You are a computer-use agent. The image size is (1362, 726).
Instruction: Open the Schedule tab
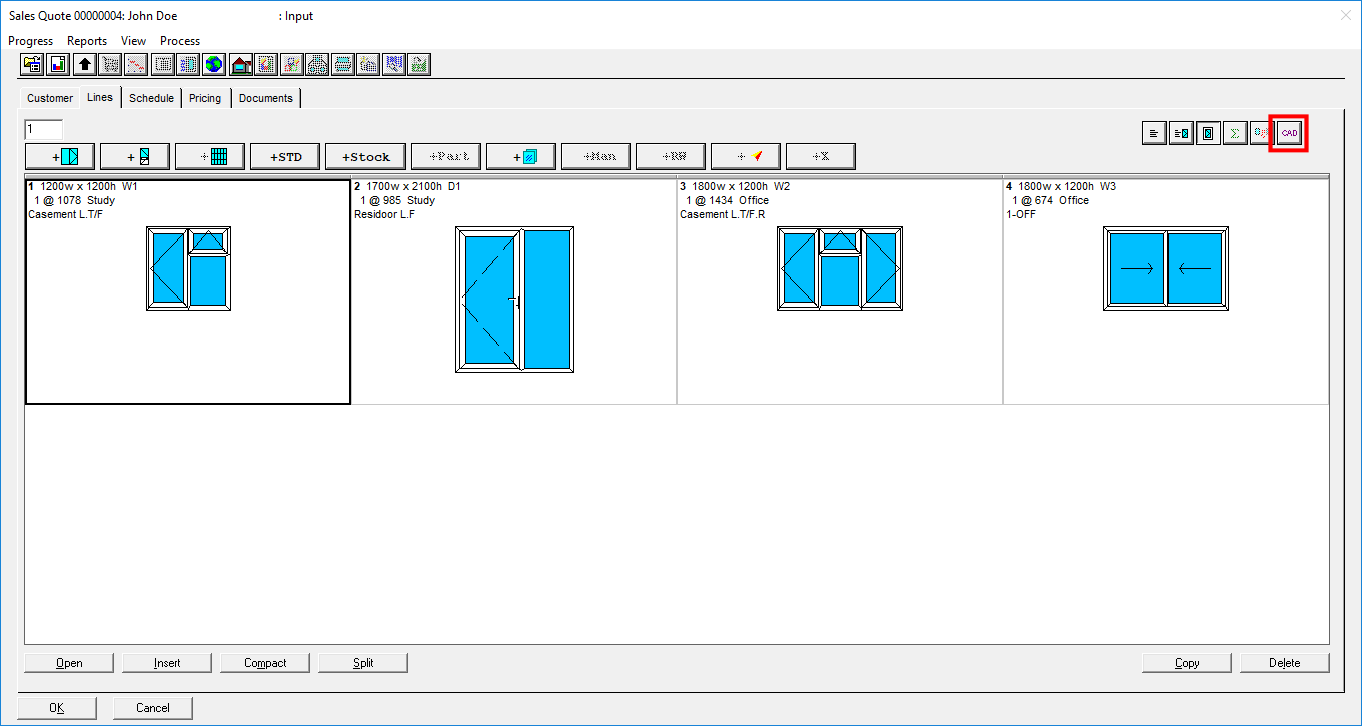click(151, 98)
